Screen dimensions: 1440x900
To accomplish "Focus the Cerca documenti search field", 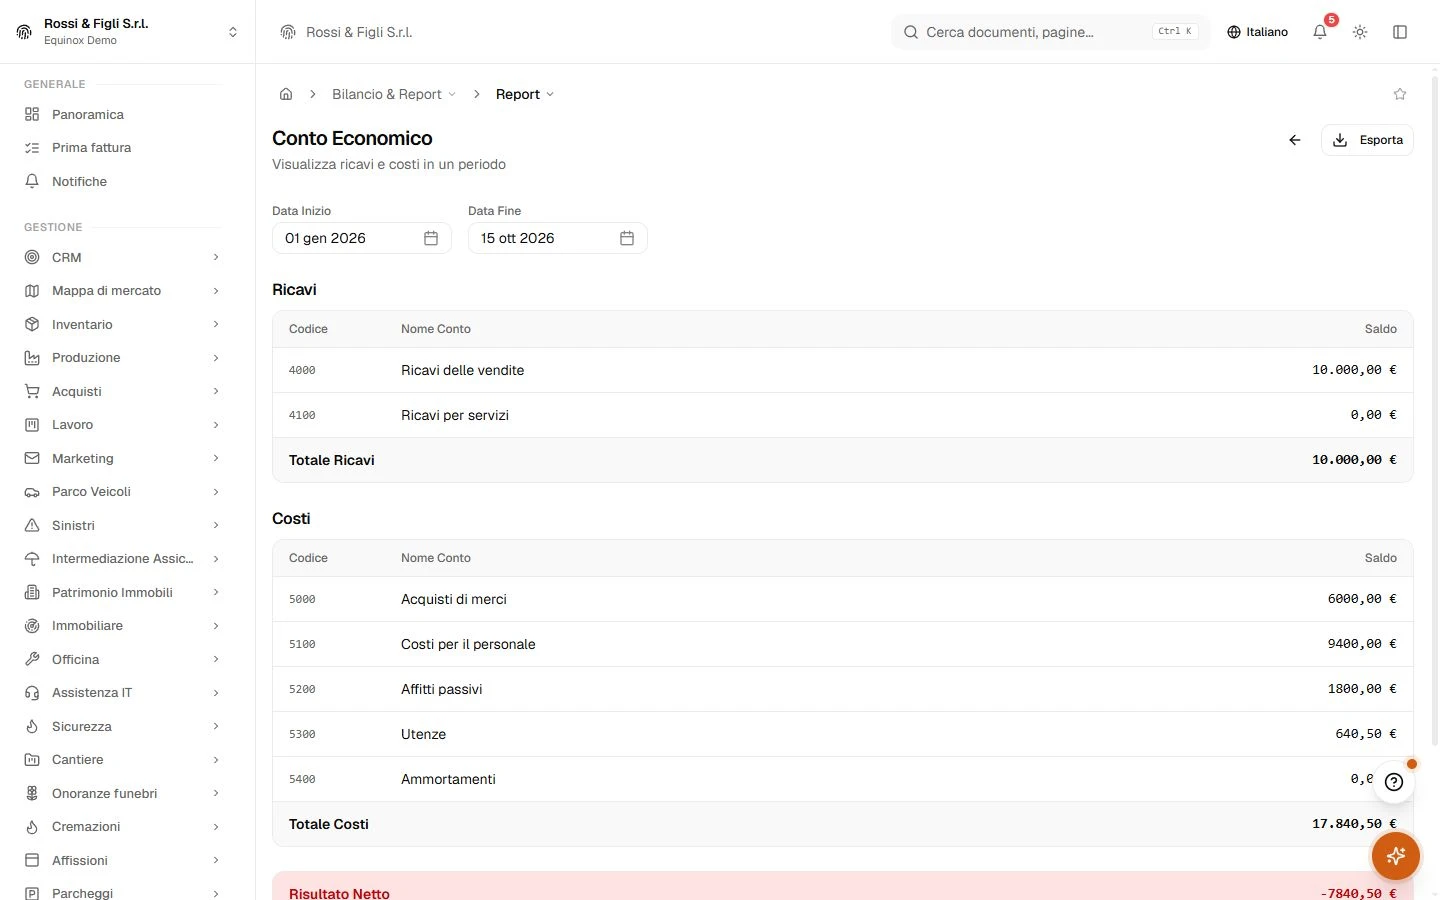I will pyautogui.click(x=1050, y=32).
